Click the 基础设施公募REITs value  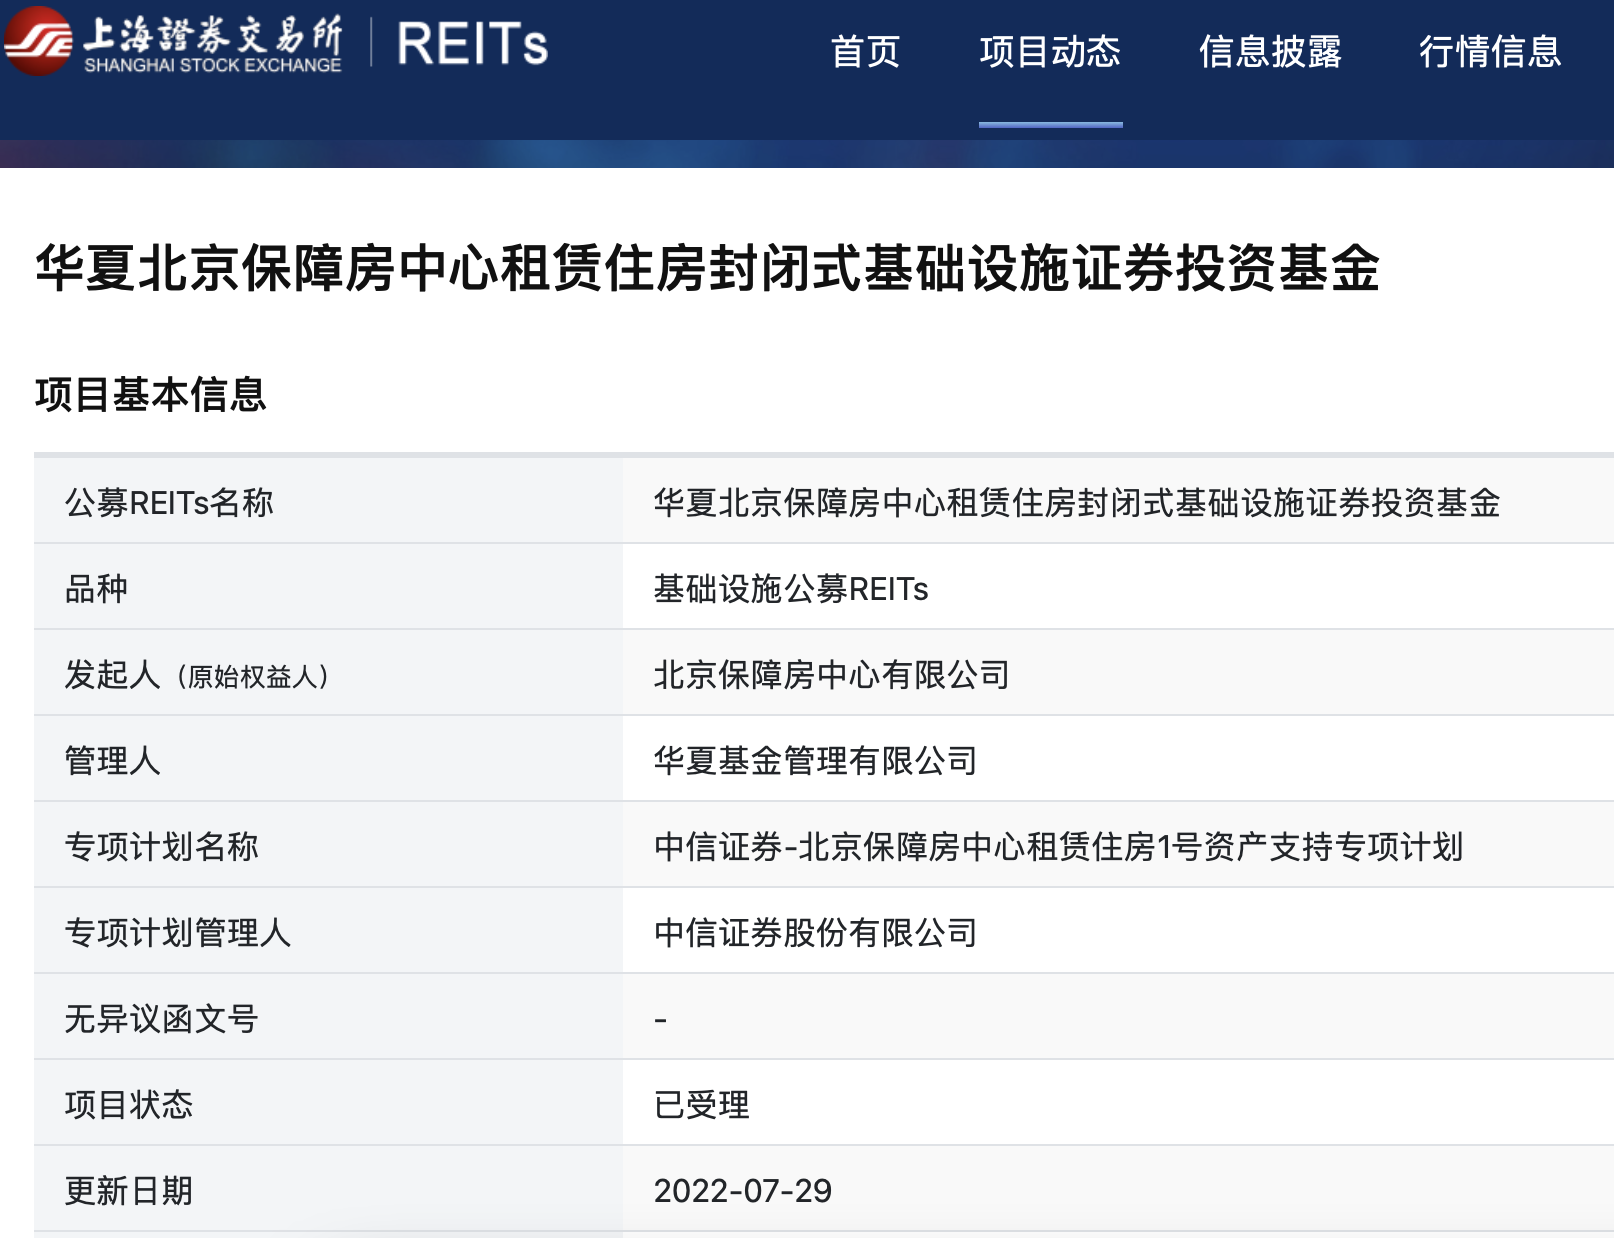(790, 589)
